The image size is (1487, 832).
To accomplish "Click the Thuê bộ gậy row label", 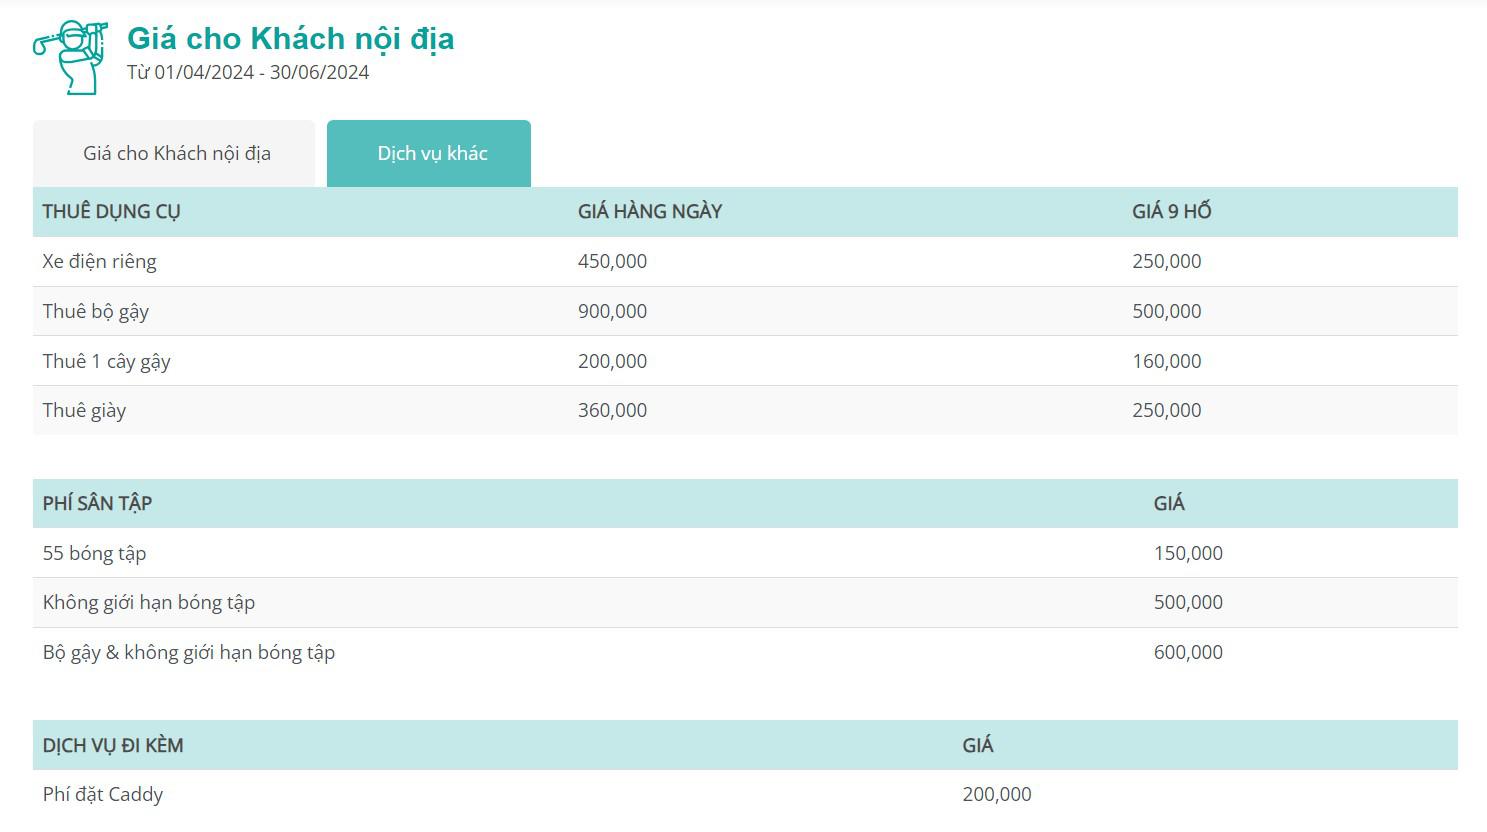I will coord(95,311).
